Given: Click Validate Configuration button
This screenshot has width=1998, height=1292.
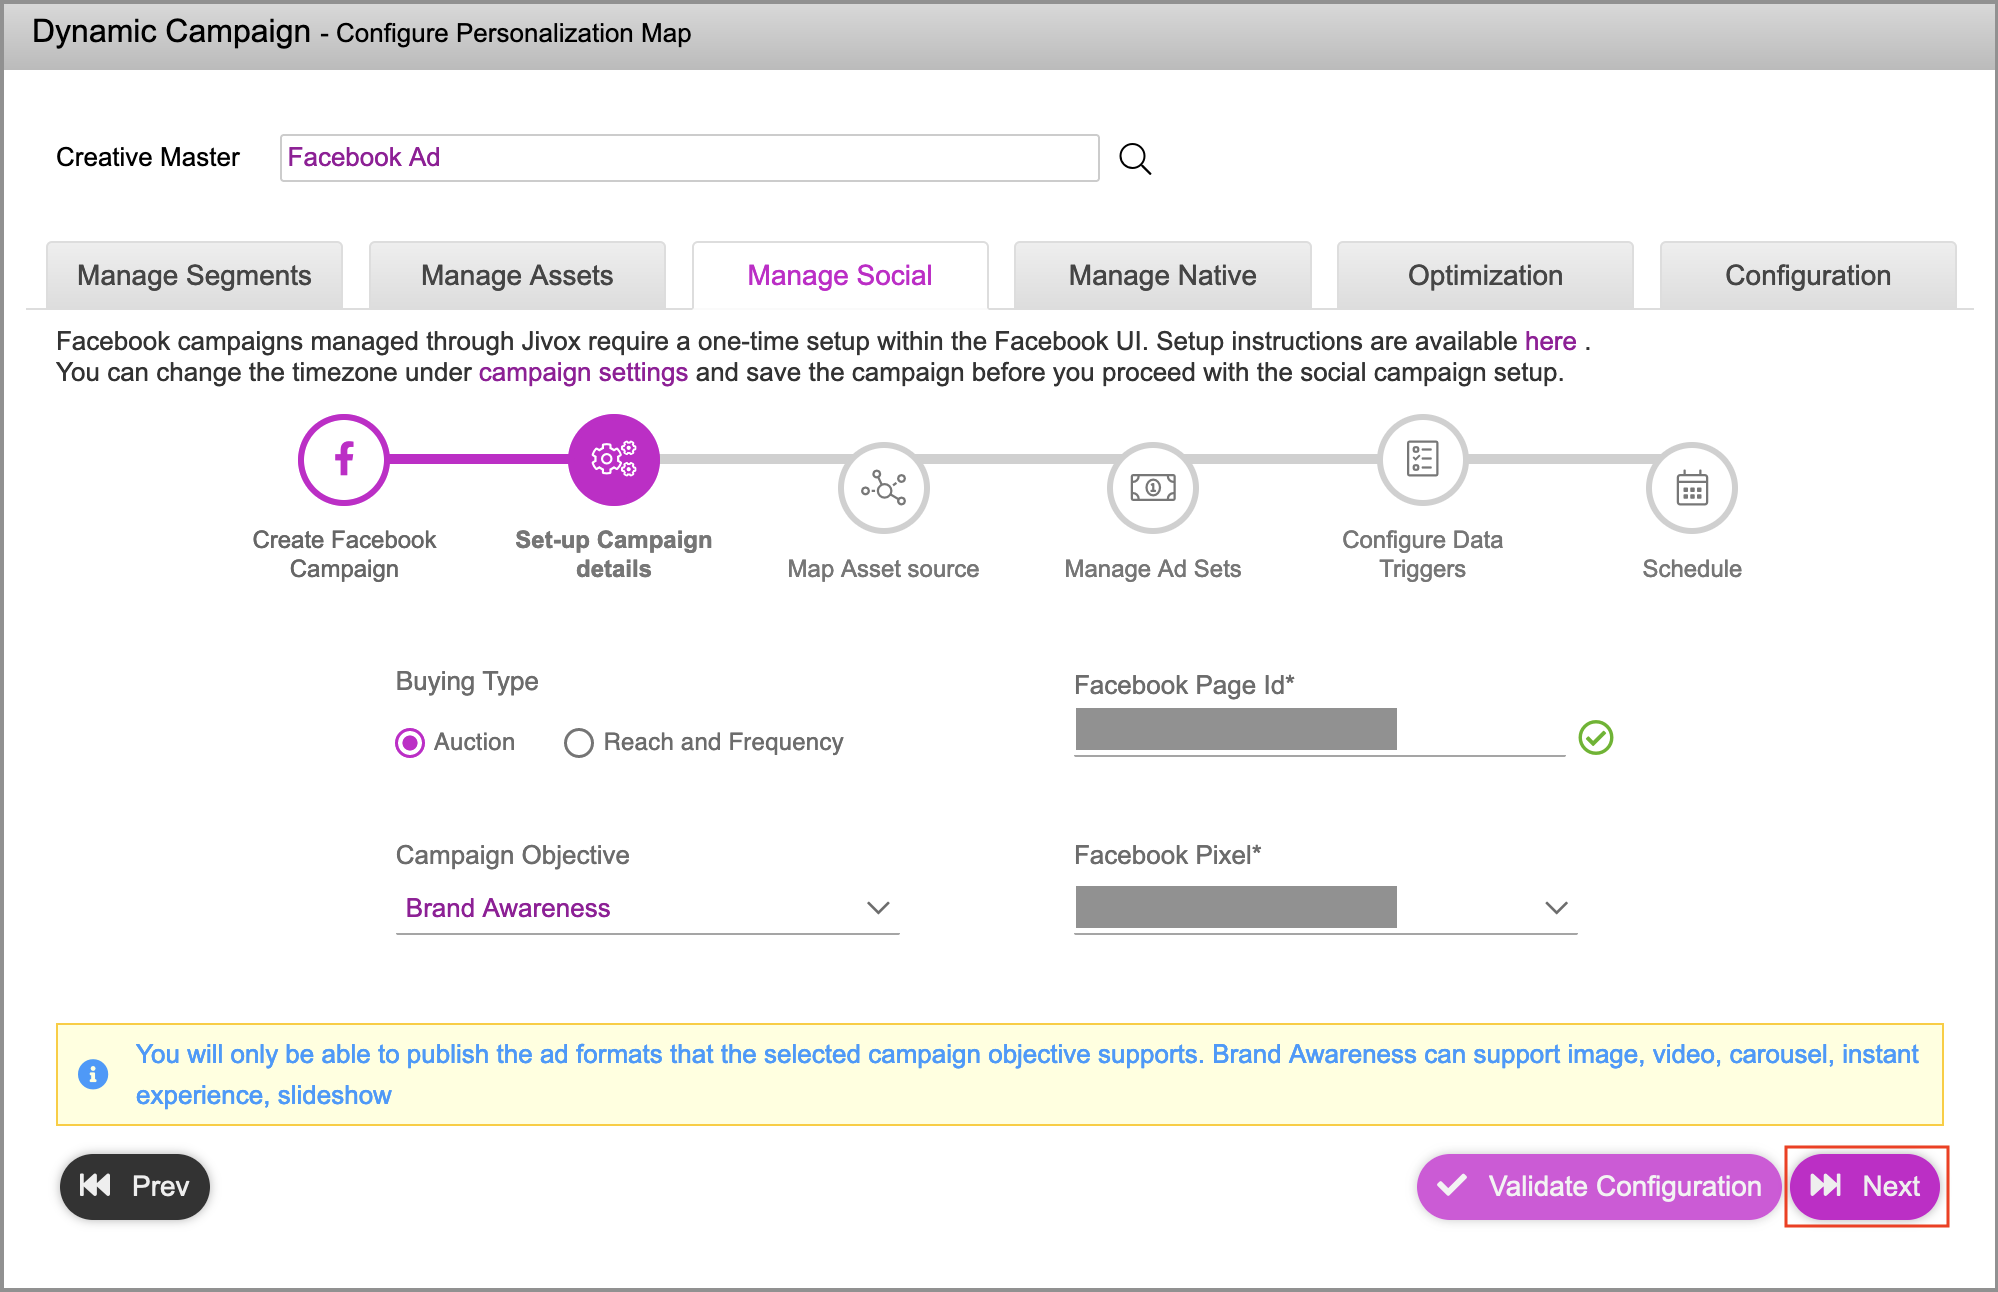Looking at the screenshot, I should pos(1598,1186).
